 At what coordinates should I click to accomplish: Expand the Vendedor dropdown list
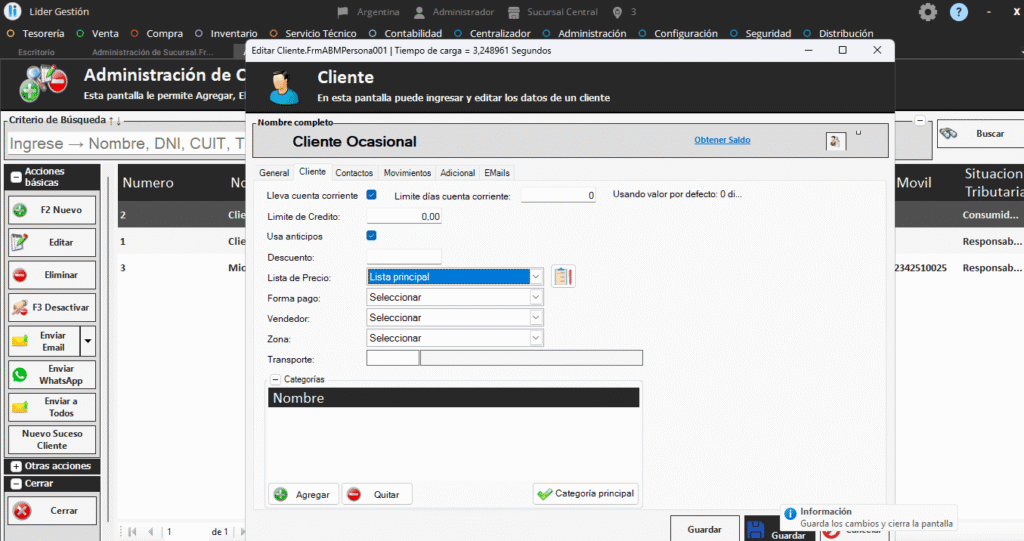[536, 318]
